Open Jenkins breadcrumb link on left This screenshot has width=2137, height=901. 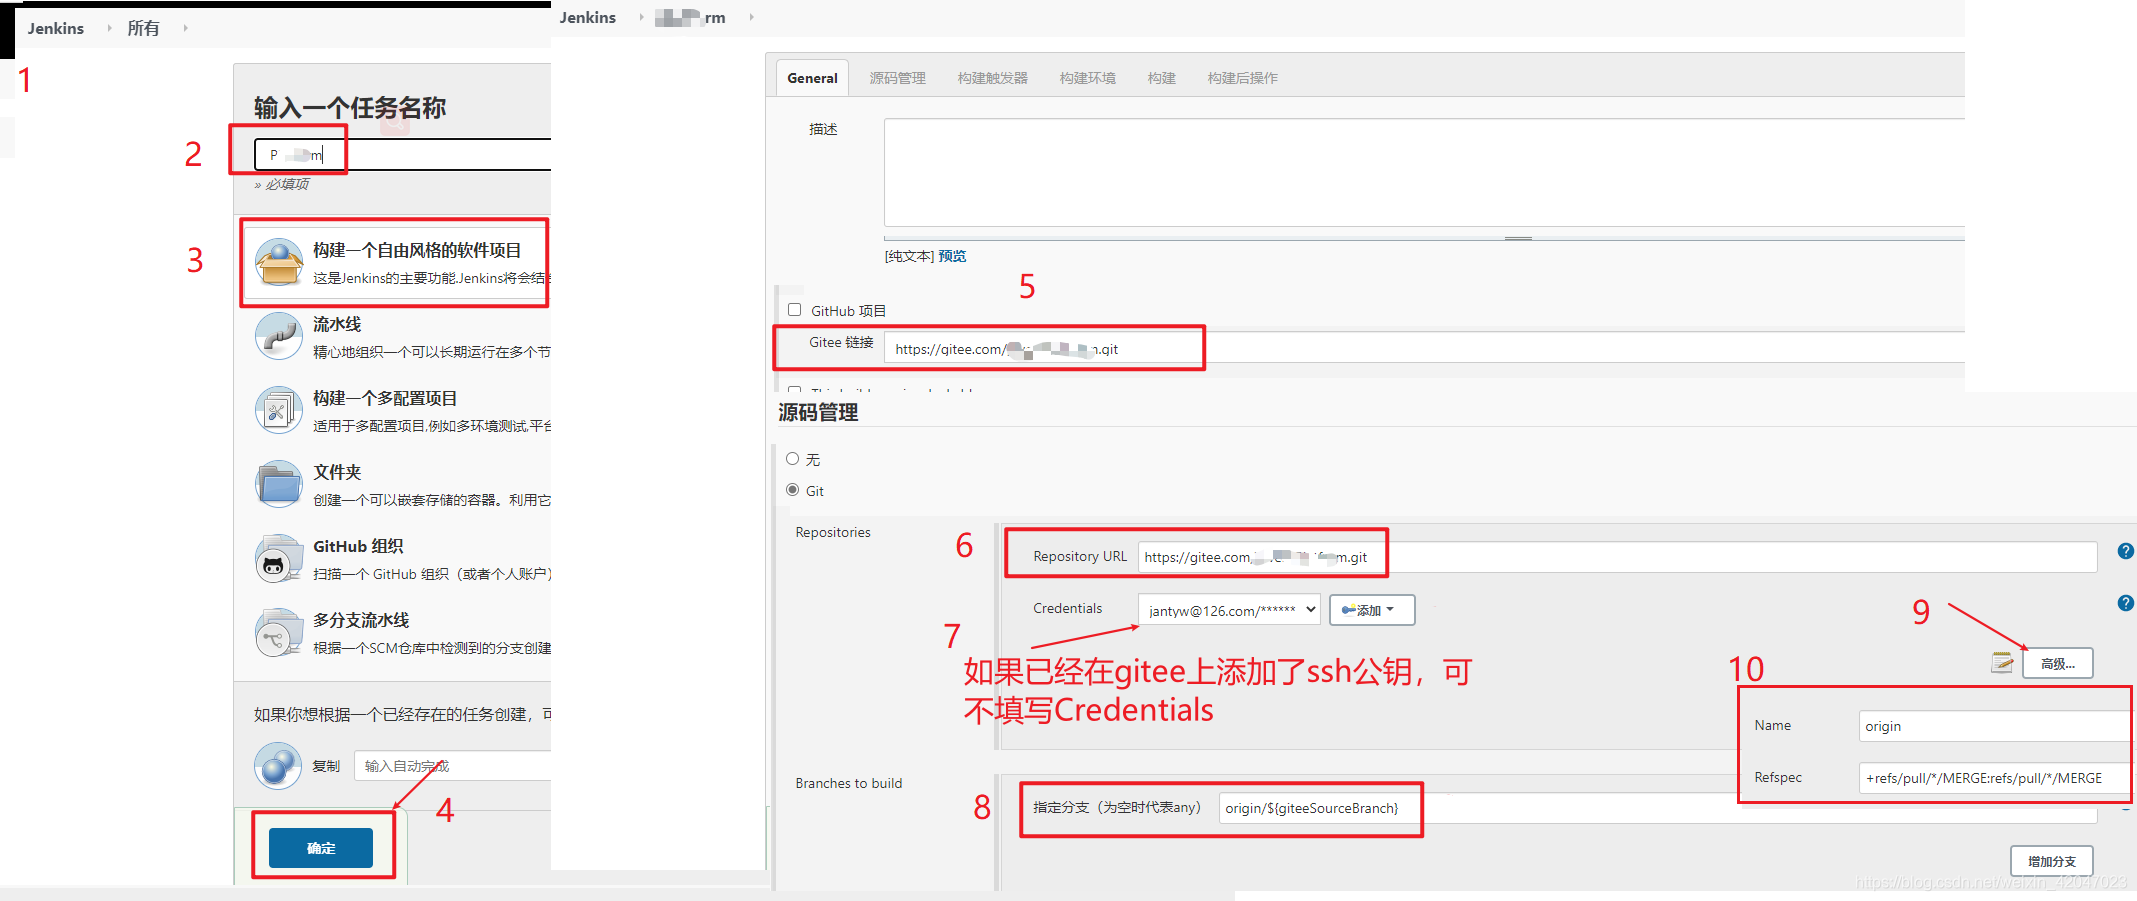(x=56, y=28)
